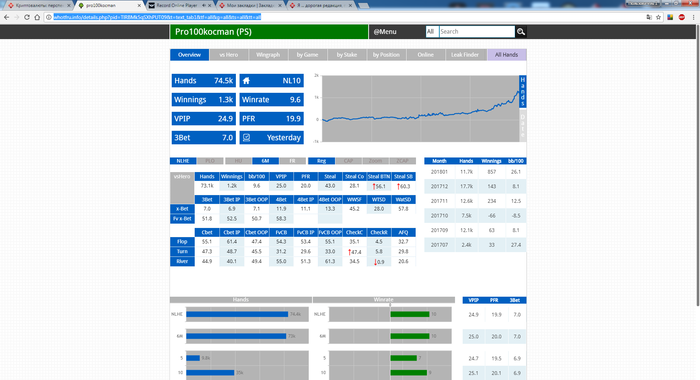700x380 pixels.
Task: Toggle the CAP game type filter
Action: point(348,161)
